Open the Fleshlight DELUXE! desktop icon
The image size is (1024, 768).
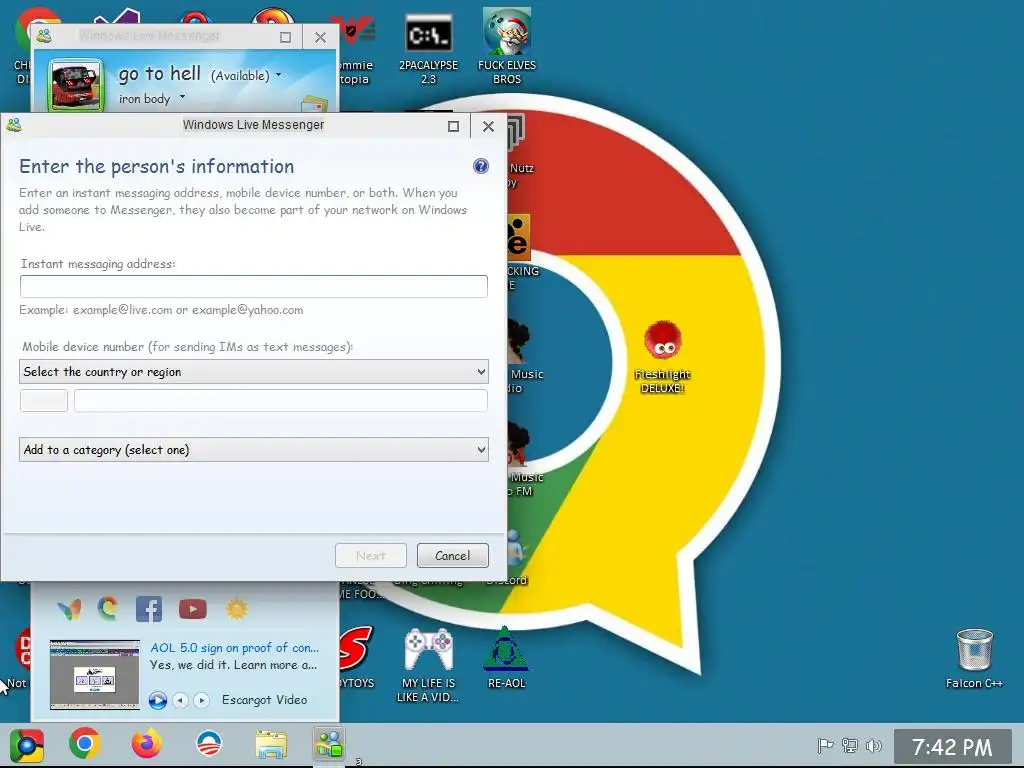[x=662, y=357]
